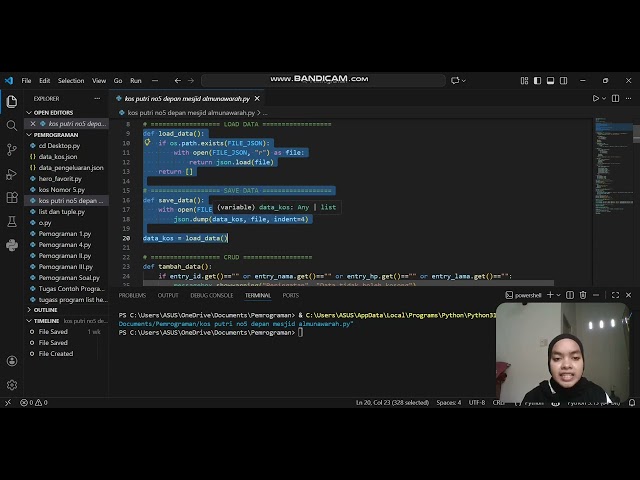Open data_pengeluaran.json file in explorer
The image size is (640, 480).
click(70, 167)
